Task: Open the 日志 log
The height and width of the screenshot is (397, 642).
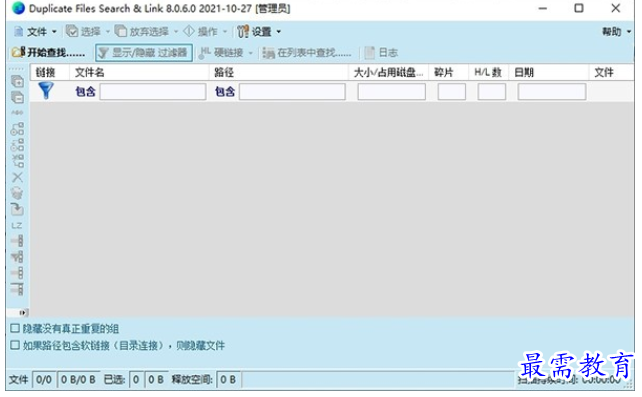Action: tap(382, 52)
